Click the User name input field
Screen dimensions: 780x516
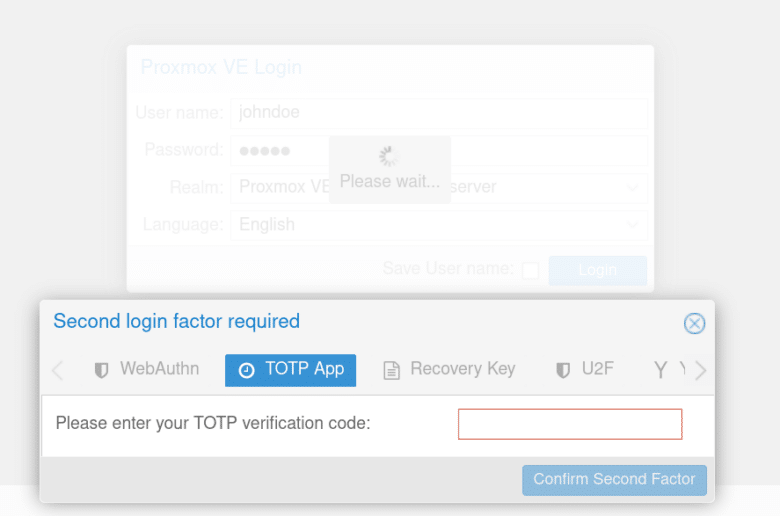click(x=438, y=112)
